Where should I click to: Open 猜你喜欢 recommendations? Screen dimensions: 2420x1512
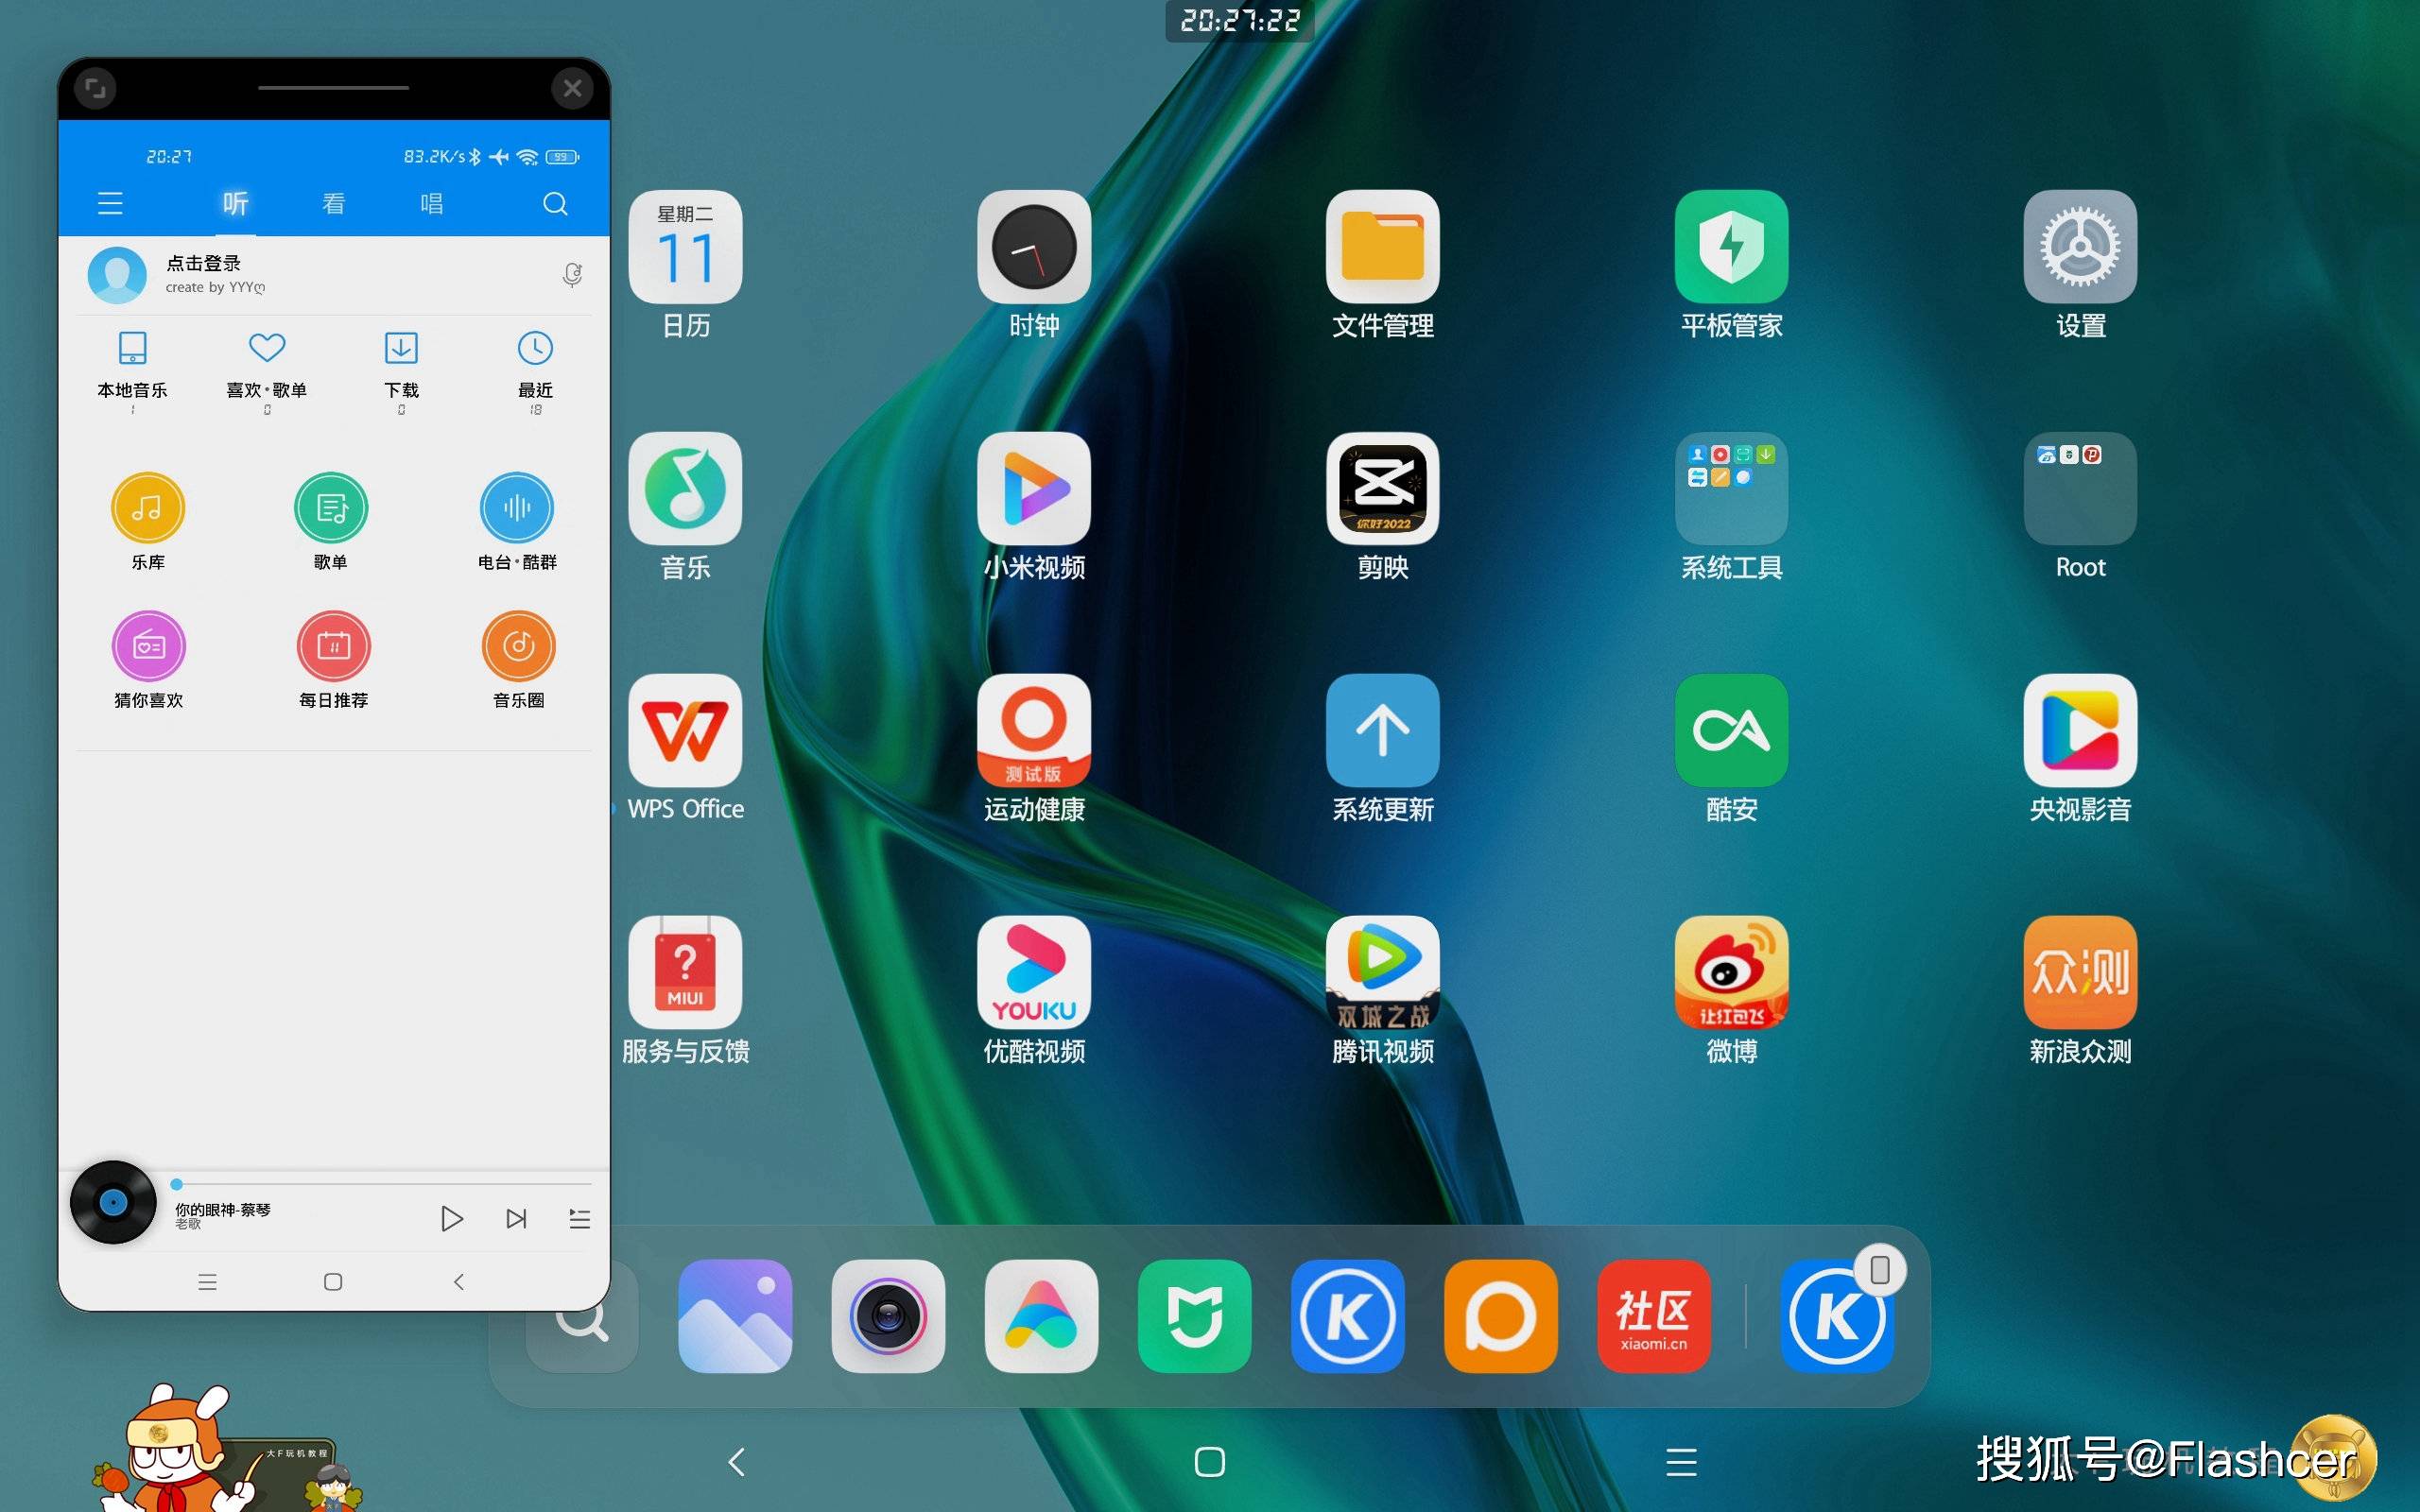click(x=148, y=659)
